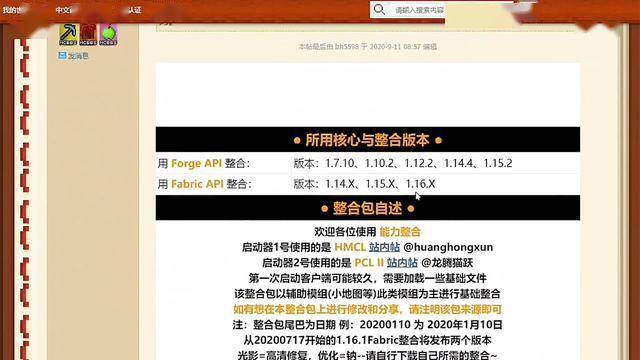Click the red MCBBS medal badge

(x=88, y=34)
